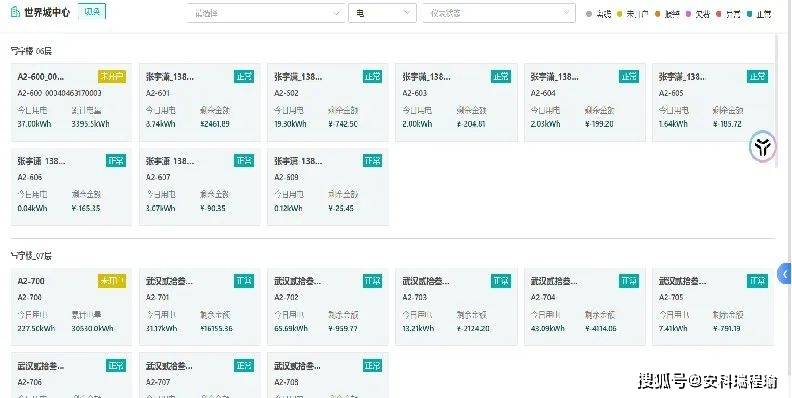Viewport: 792px width, 398px height.
Task: Click the 正常 badge on card A2-703
Action: pyautogui.click(x=501, y=281)
